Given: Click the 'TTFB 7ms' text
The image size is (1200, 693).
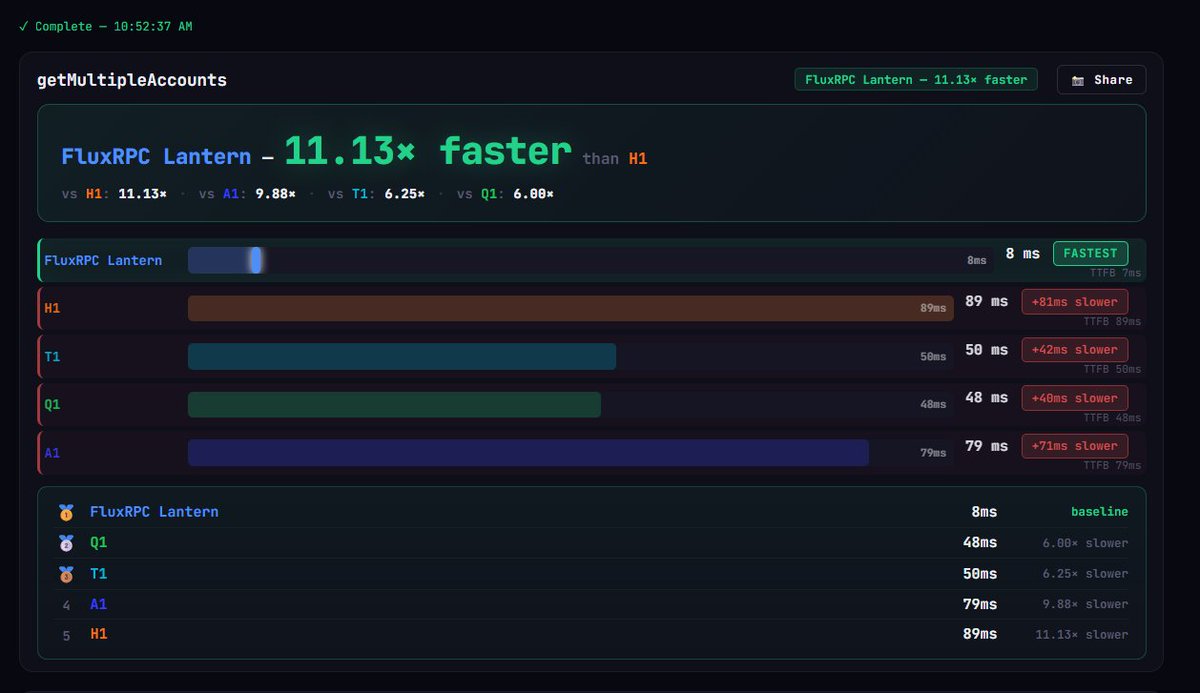Looking at the screenshot, I should (1115, 273).
